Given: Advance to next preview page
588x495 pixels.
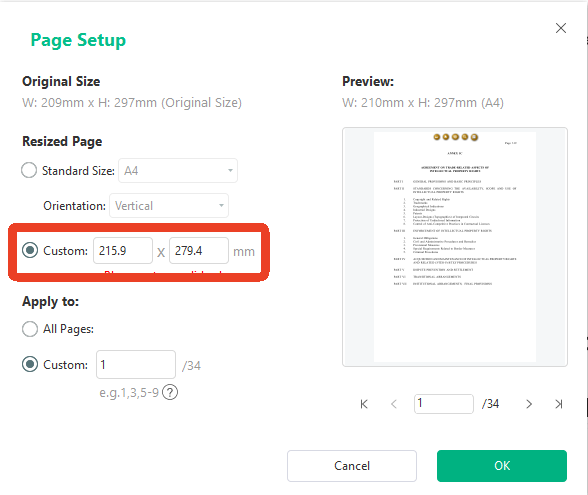Looking at the screenshot, I should click(x=529, y=404).
